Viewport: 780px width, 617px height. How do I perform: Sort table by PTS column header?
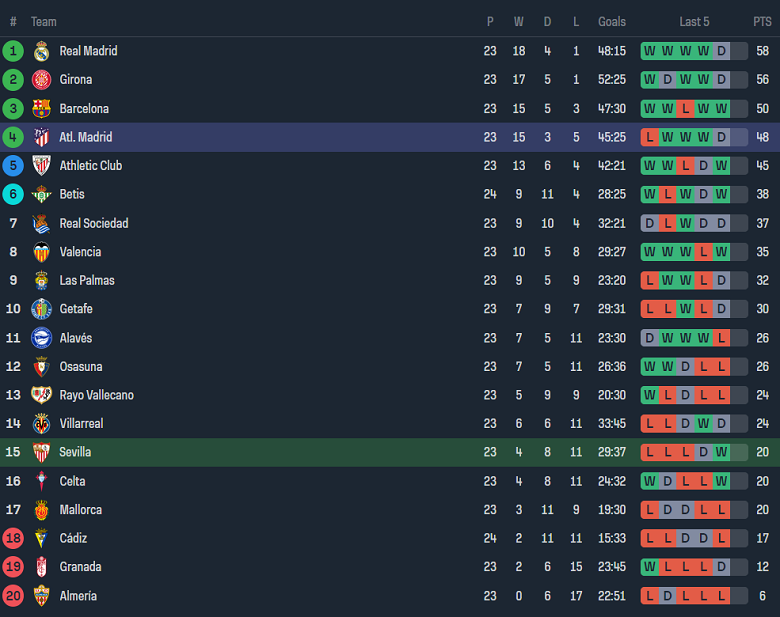pyautogui.click(x=762, y=22)
